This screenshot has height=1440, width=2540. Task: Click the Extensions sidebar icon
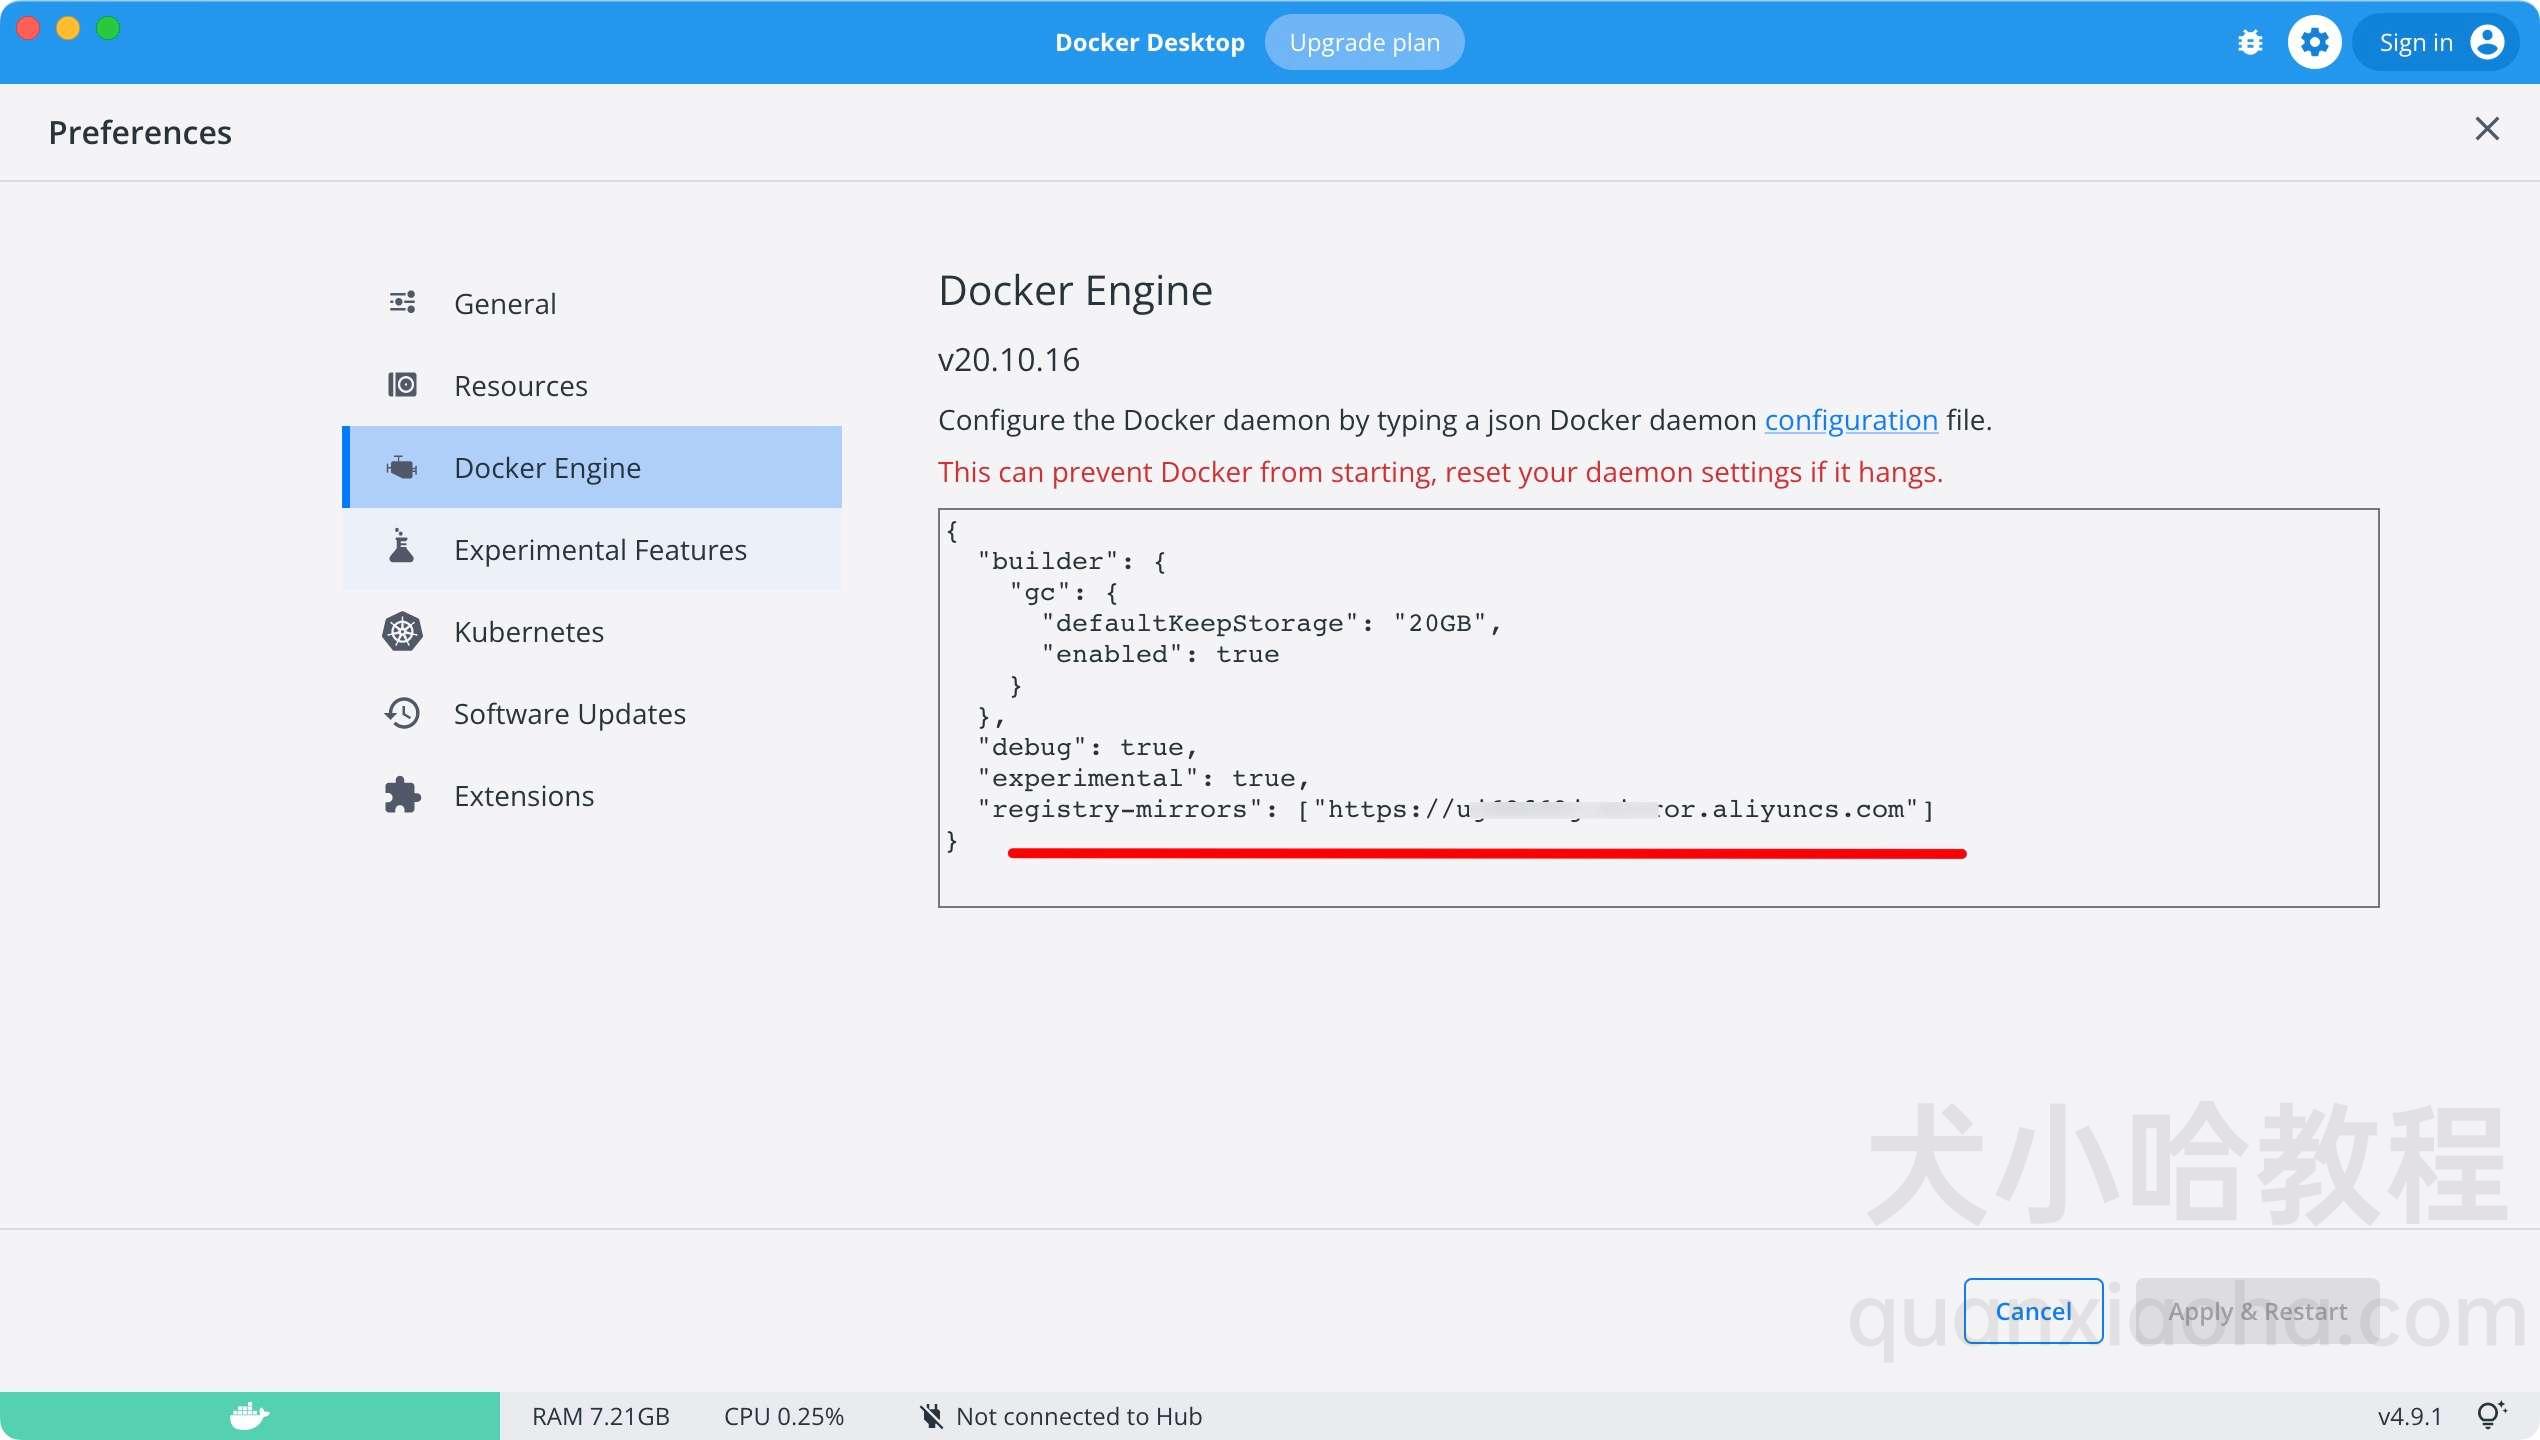(x=401, y=794)
